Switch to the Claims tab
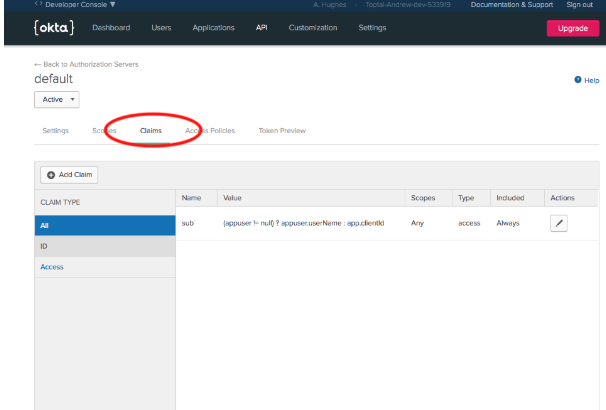 [151, 131]
